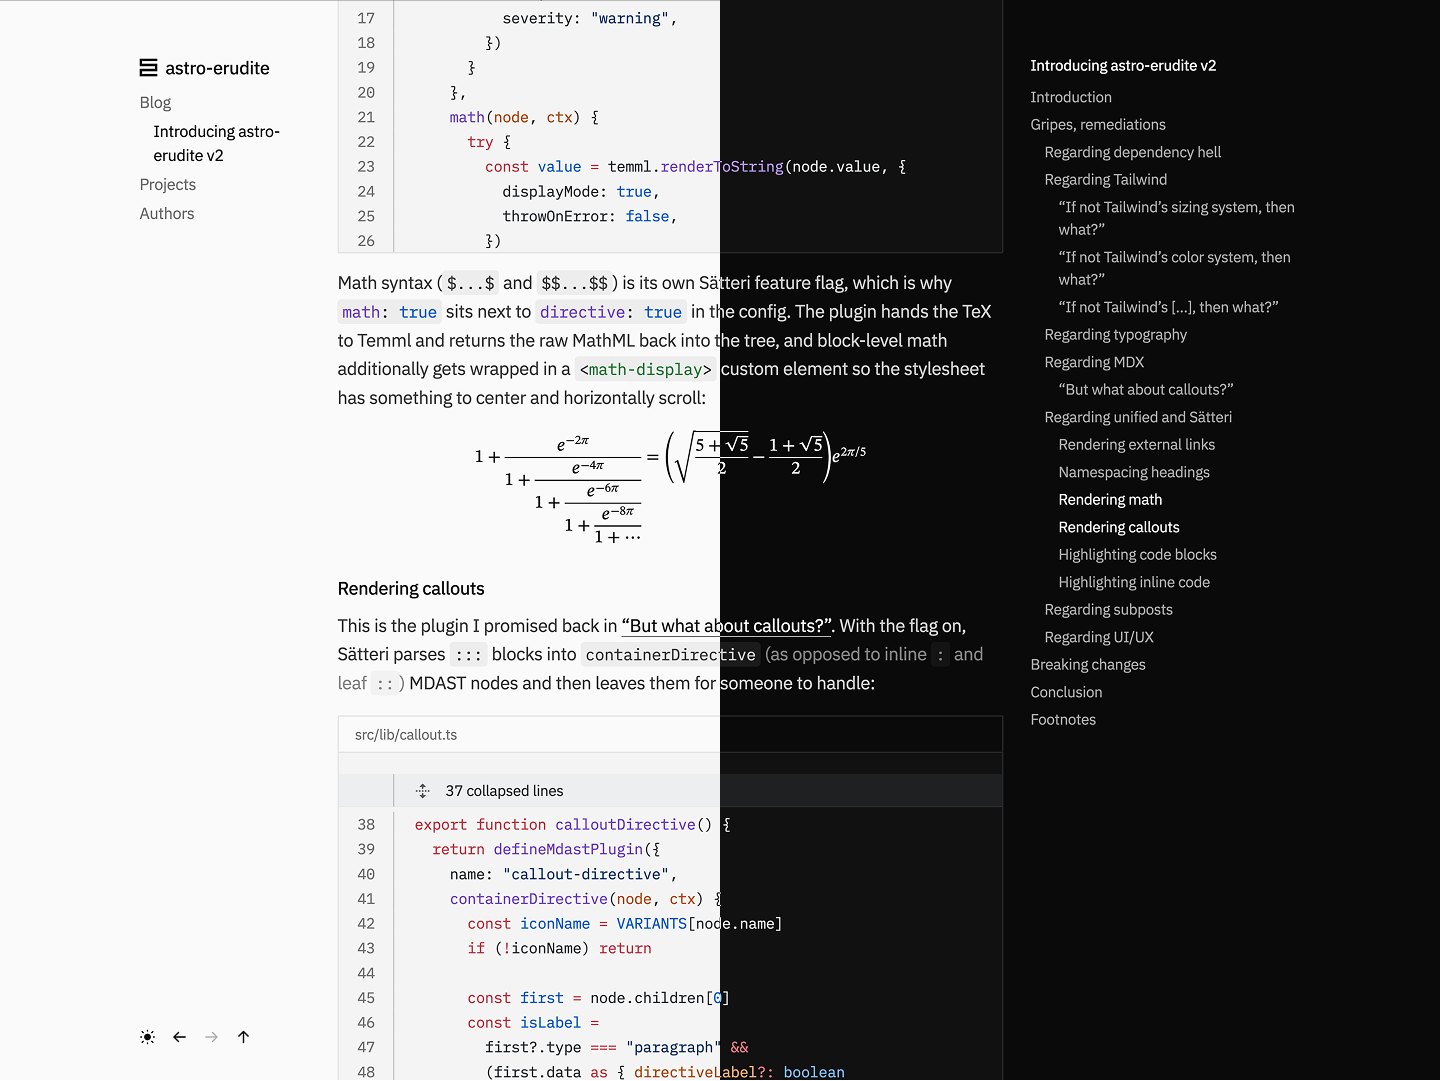This screenshot has height=1081, width=1440.
Task: Click code line 38 export function calloutDirective
Action: pos(572,825)
